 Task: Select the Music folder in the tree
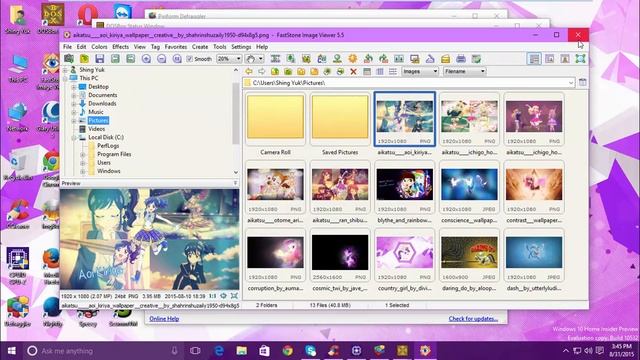[96, 112]
